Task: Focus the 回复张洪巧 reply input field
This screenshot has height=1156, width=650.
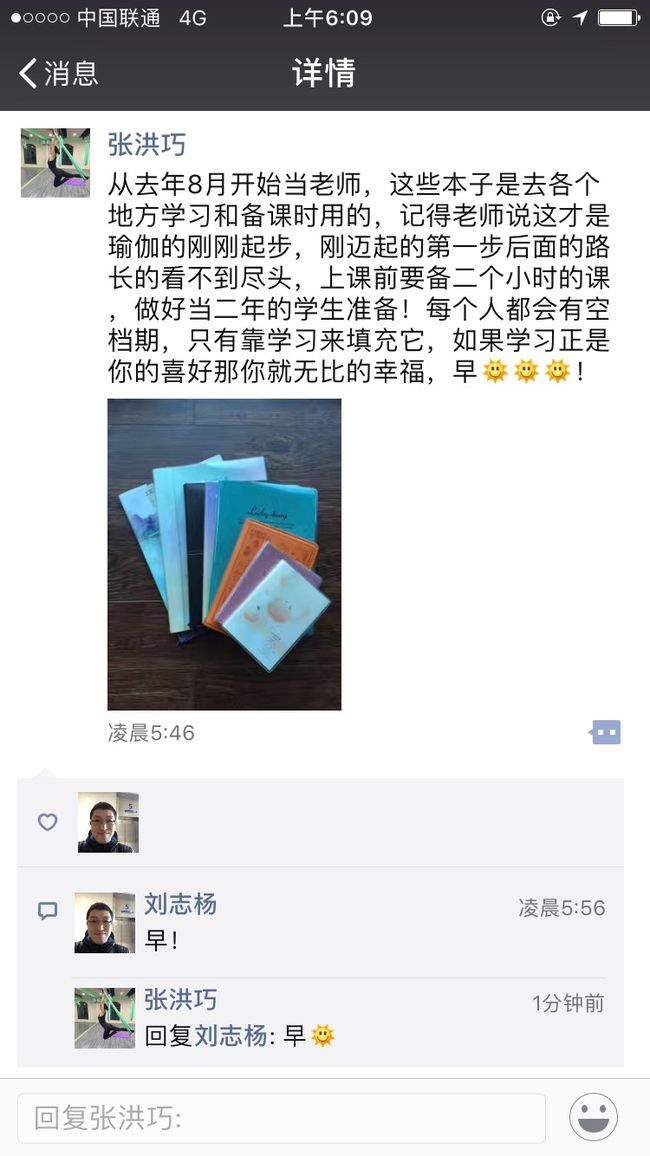Action: point(282,1118)
